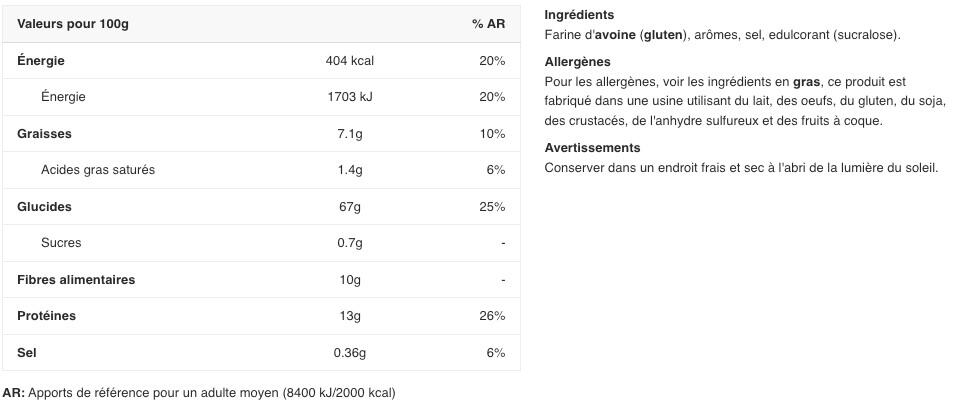Viewport: 953px width, 409px height.
Task: Click the 'Acides gras saturés' row label
Action: [98, 170]
